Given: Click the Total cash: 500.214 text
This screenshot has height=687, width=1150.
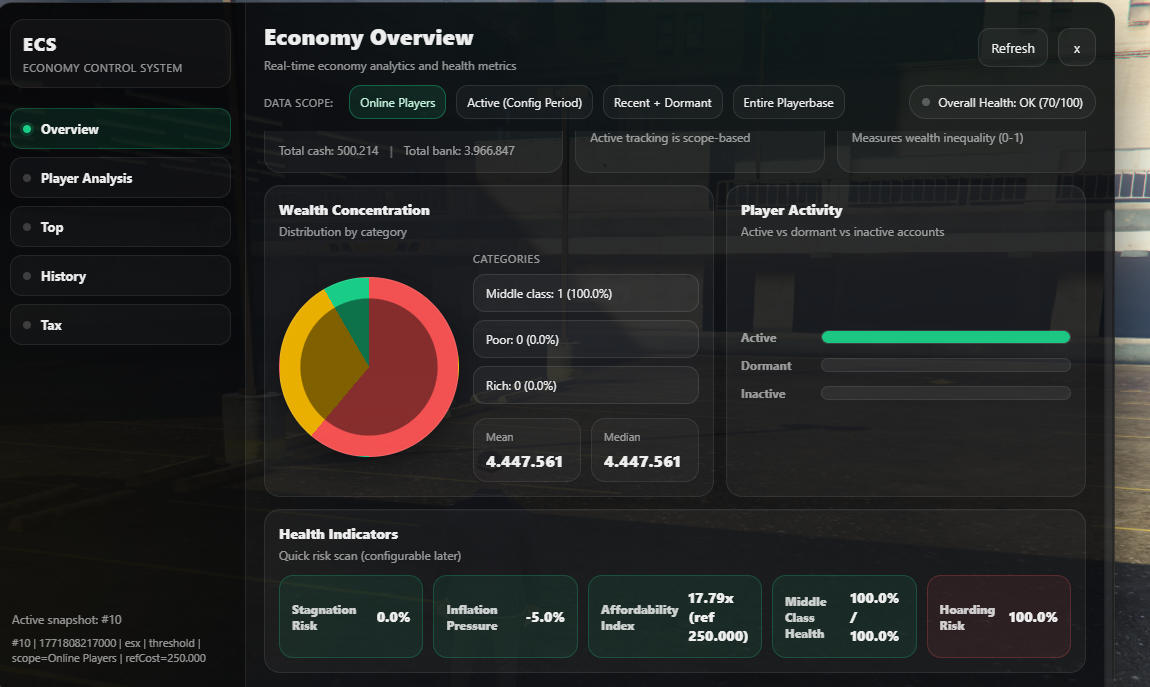Looking at the screenshot, I should click(329, 150).
